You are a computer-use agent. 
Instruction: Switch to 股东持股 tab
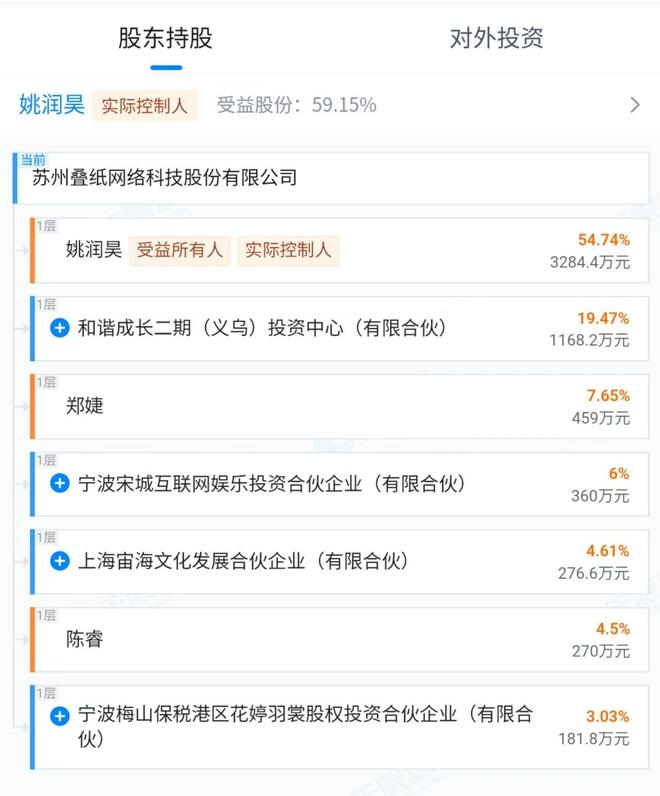click(x=166, y=39)
